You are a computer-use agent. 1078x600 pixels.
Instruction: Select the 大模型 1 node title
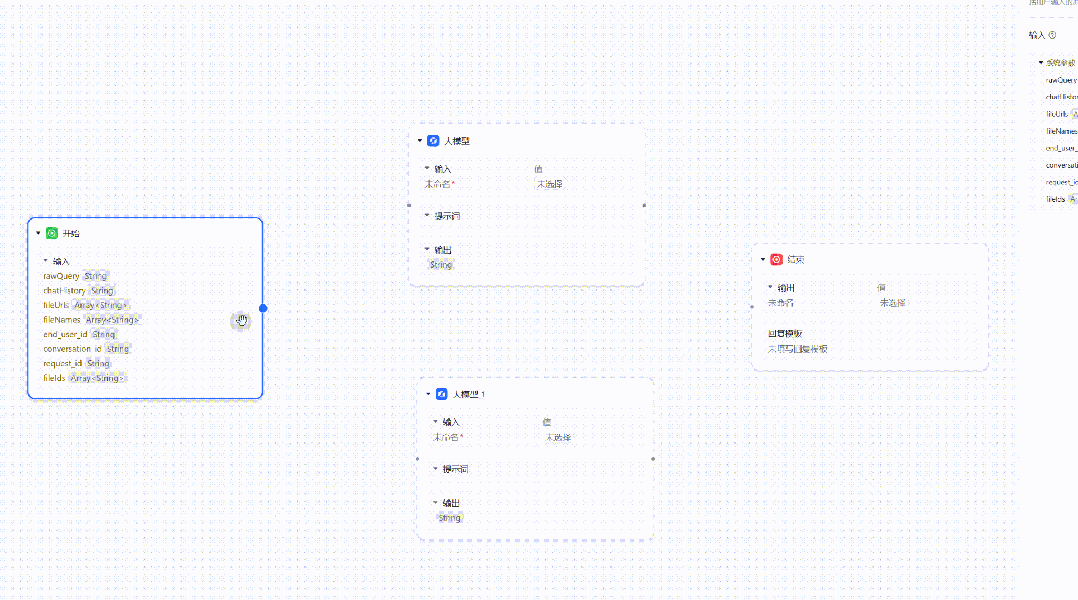tap(469, 395)
